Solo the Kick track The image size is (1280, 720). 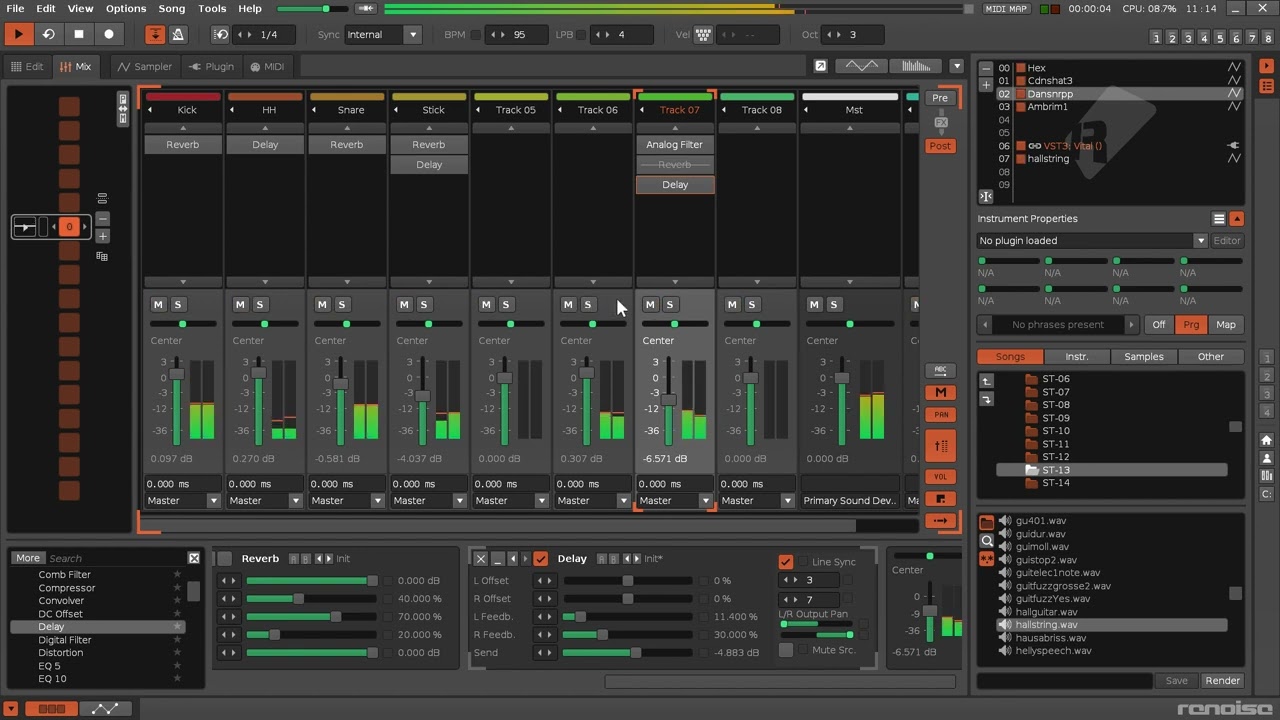[178, 304]
